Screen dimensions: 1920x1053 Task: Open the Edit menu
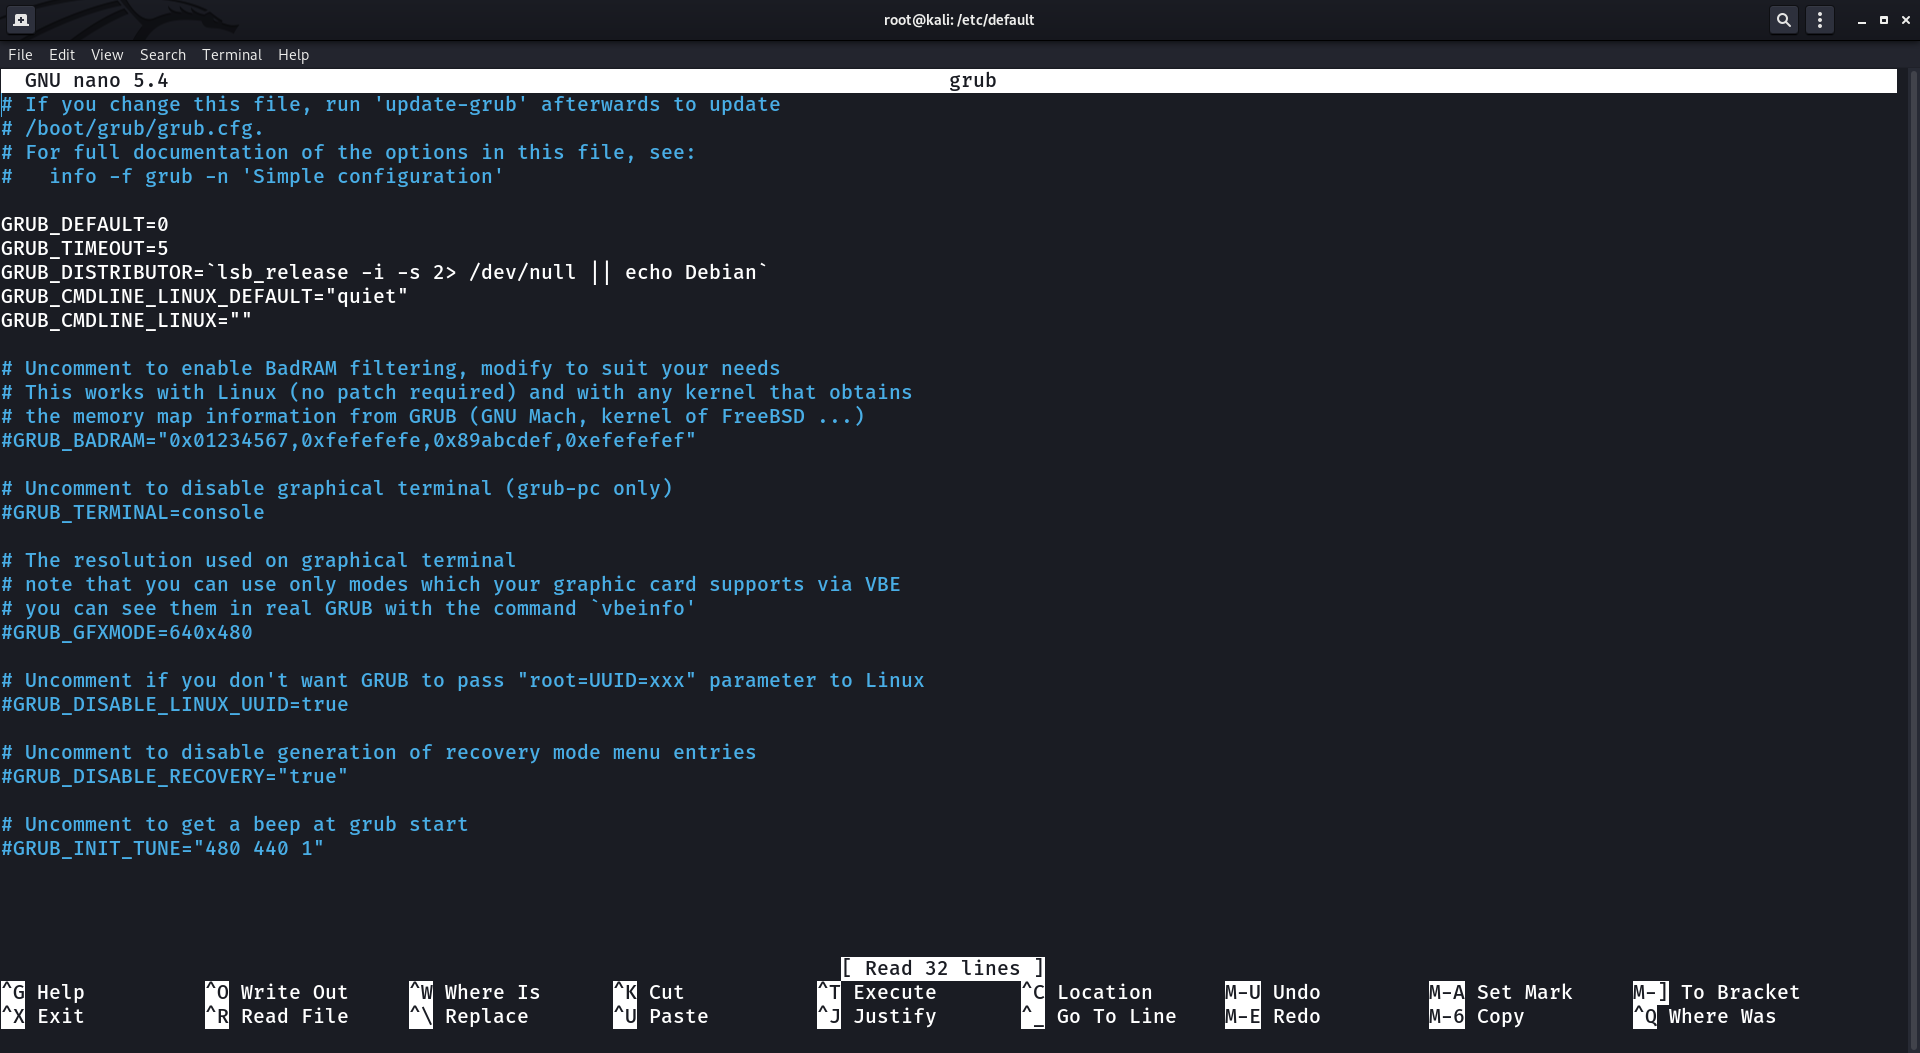62,55
